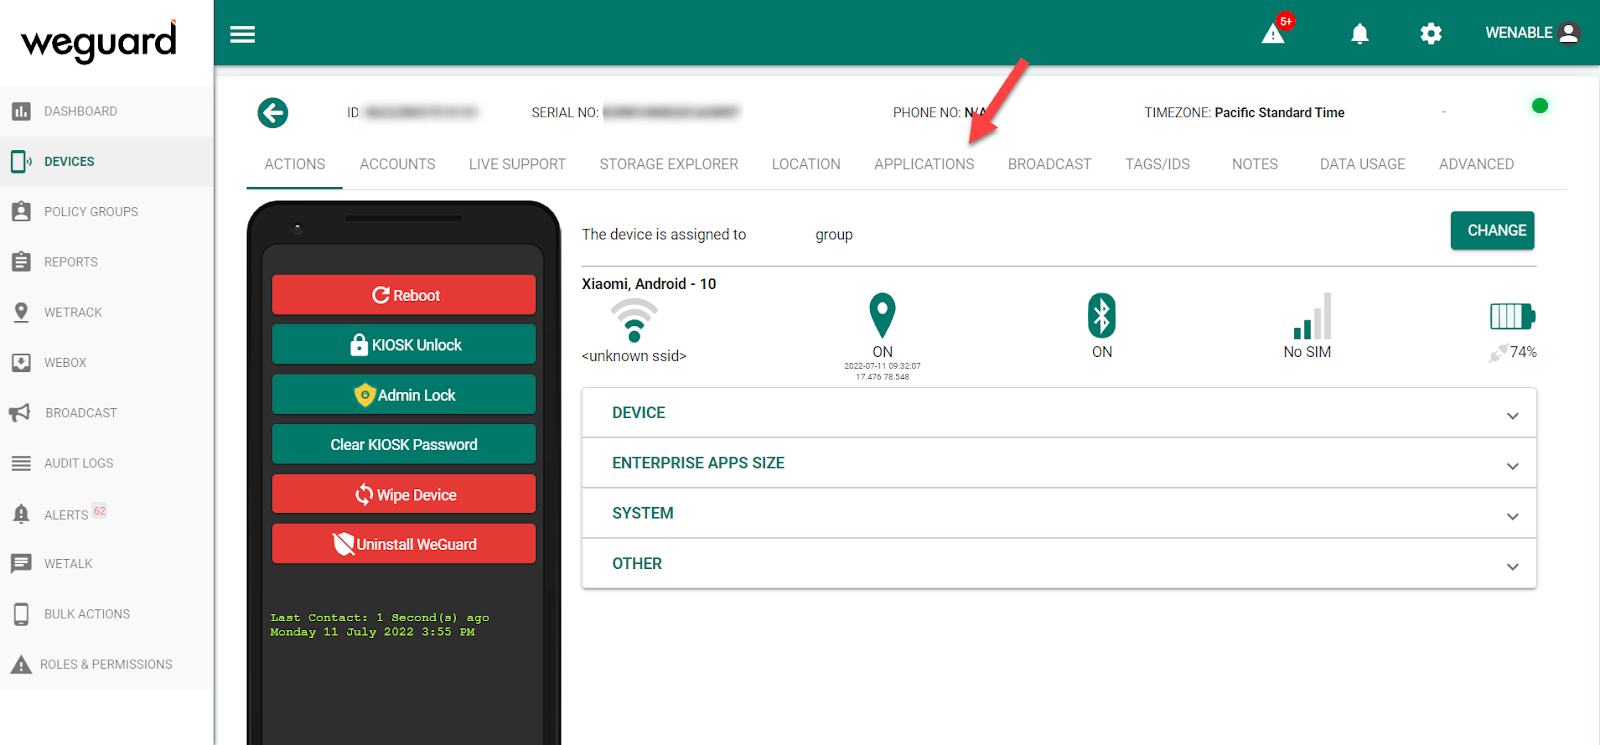Screen dimensions: 1600x745
Task: Click the WeBox sidebar icon
Action: click(x=21, y=362)
